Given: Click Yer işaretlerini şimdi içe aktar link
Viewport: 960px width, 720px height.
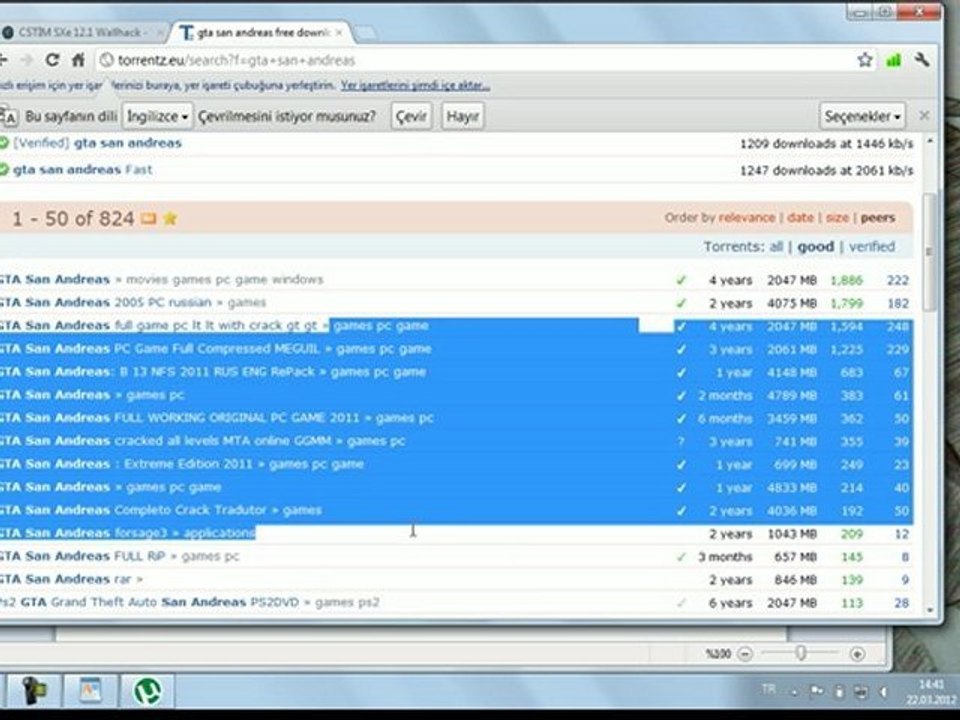Looking at the screenshot, I should pyautogui.click(x=415, y=86).
